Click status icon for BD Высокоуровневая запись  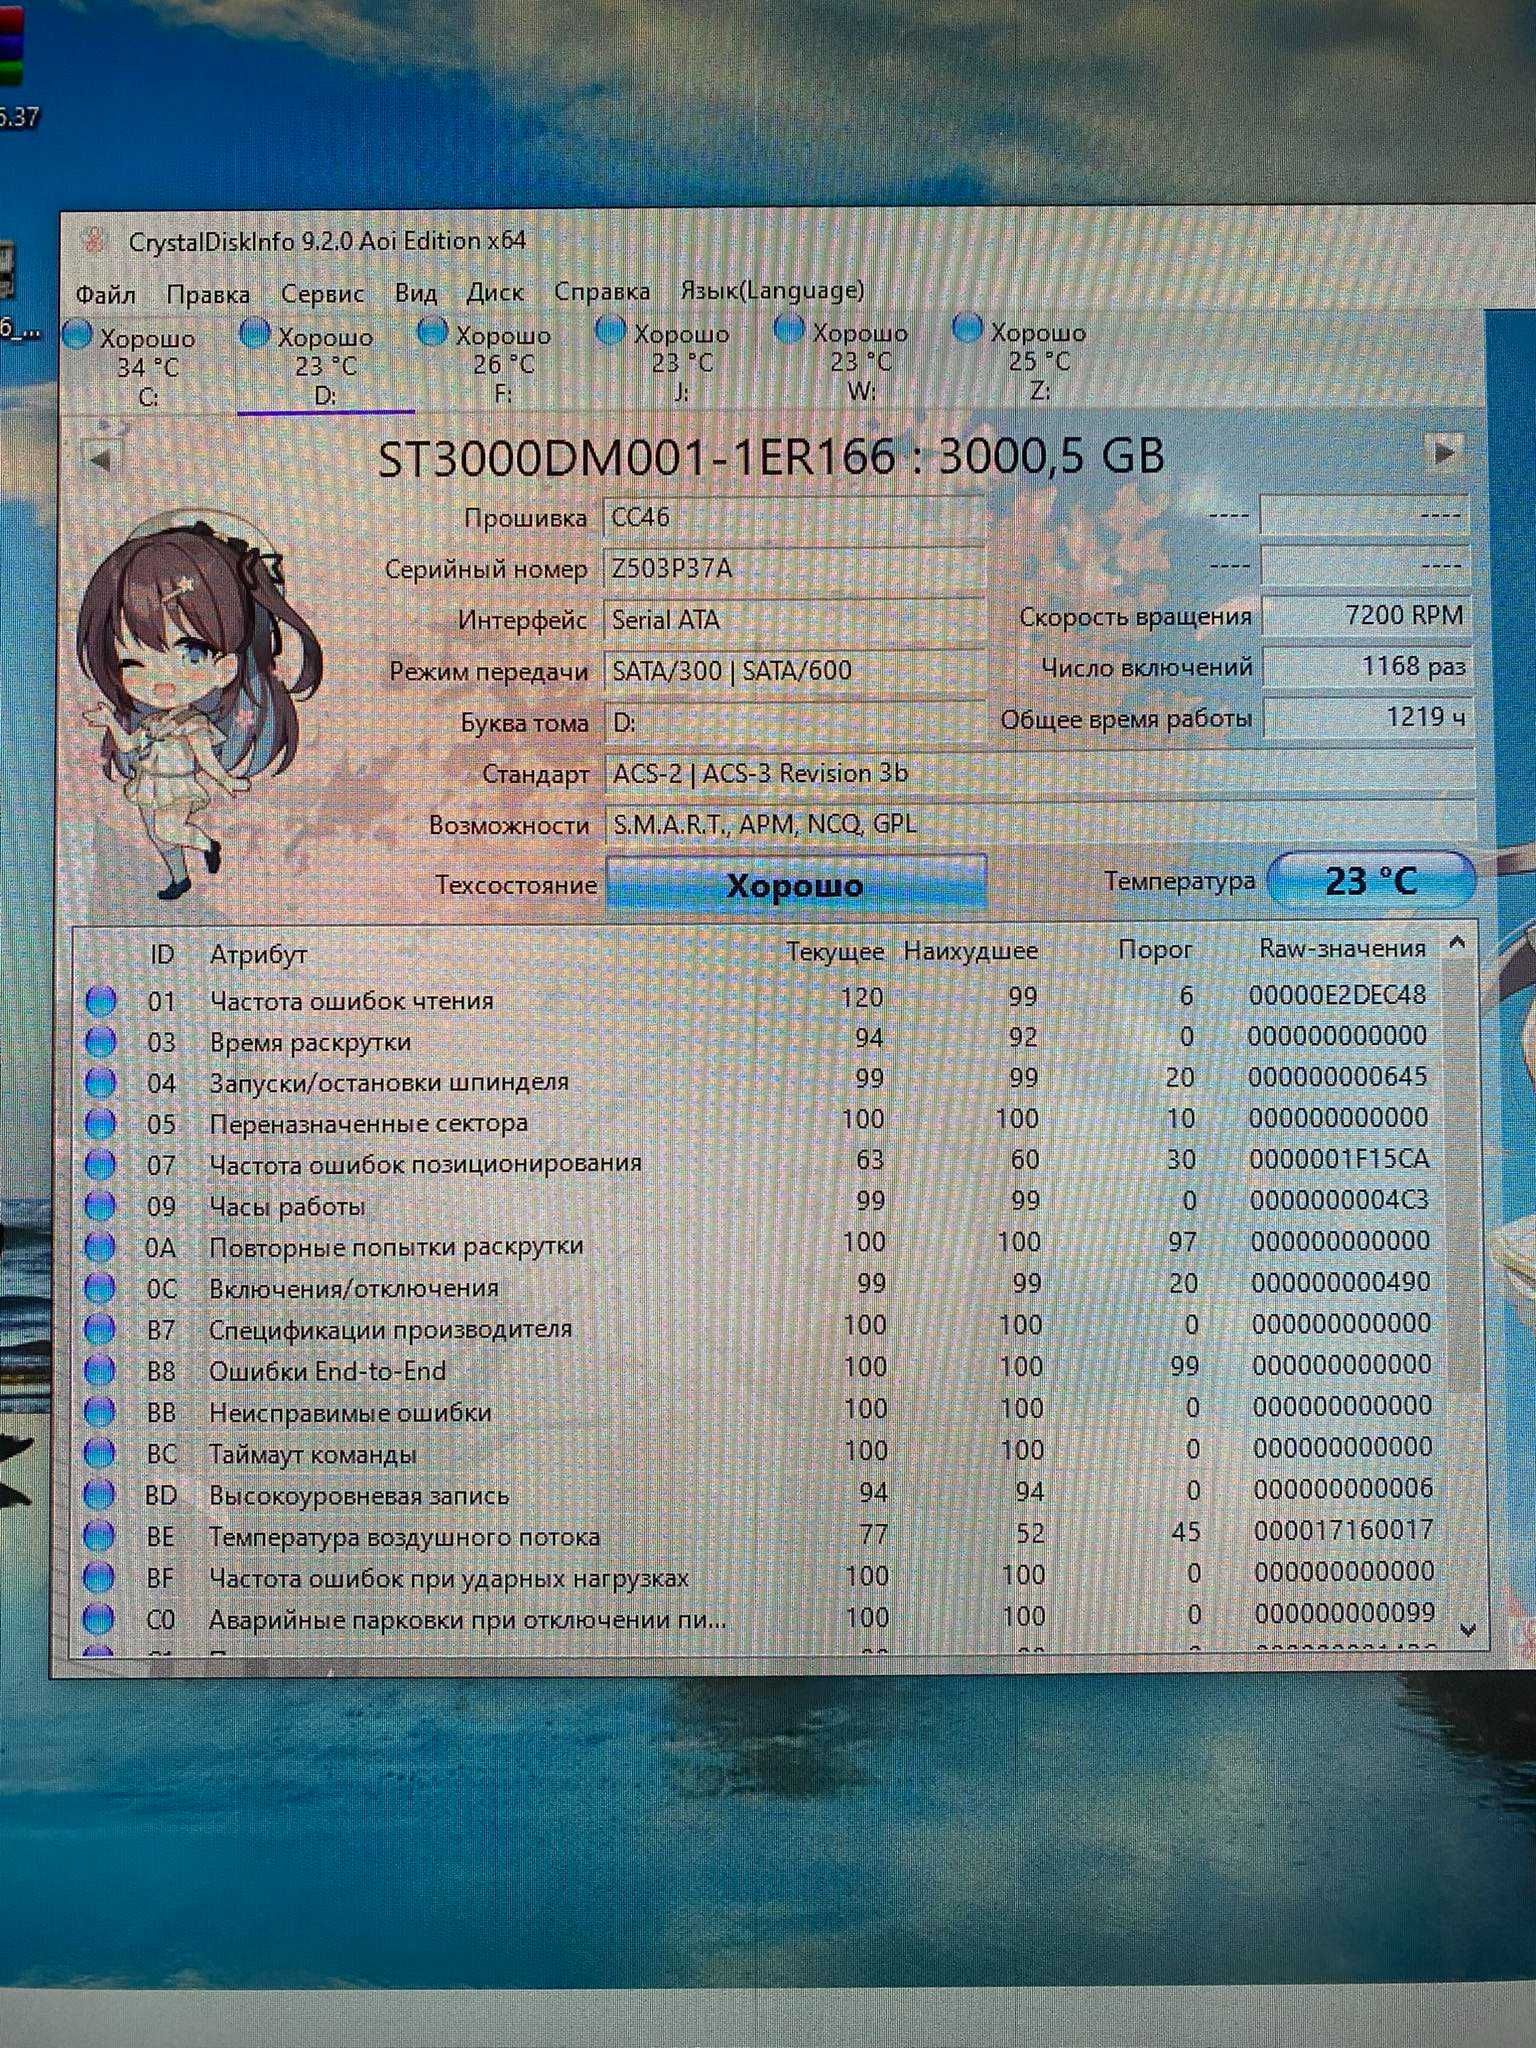(99, 1494)
